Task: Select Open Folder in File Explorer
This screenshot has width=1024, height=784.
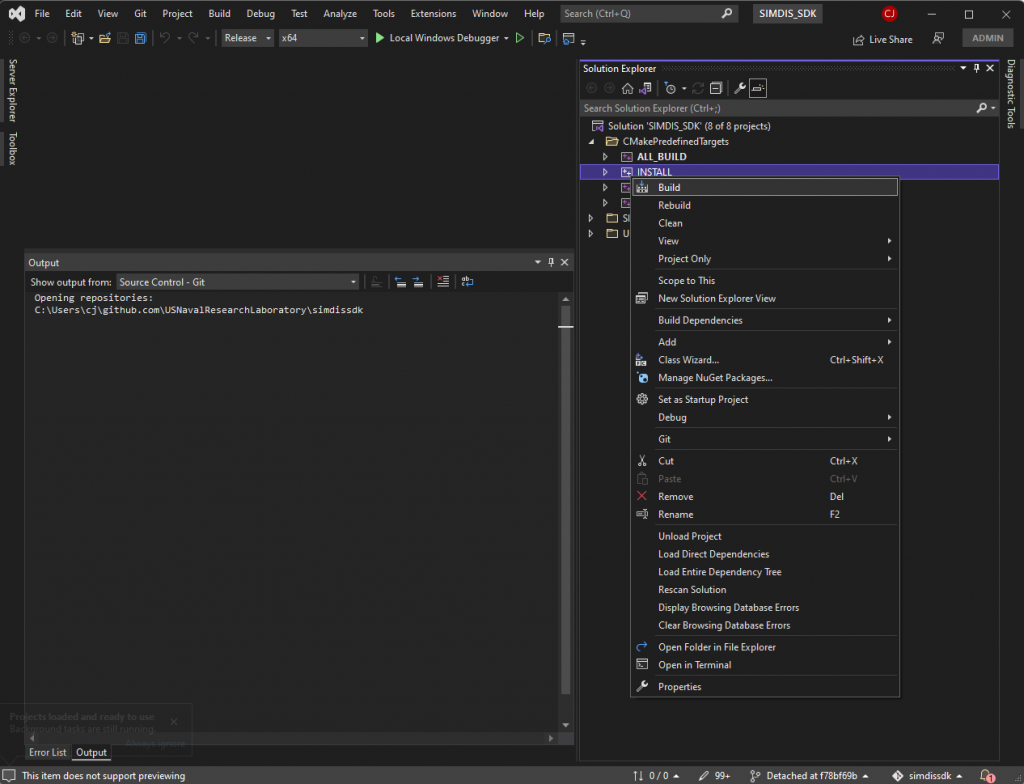Action: (x=765, y=647)
